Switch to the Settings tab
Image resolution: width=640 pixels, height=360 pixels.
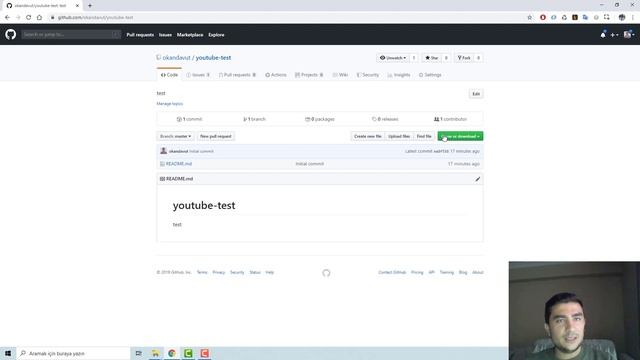click(430, 75)
